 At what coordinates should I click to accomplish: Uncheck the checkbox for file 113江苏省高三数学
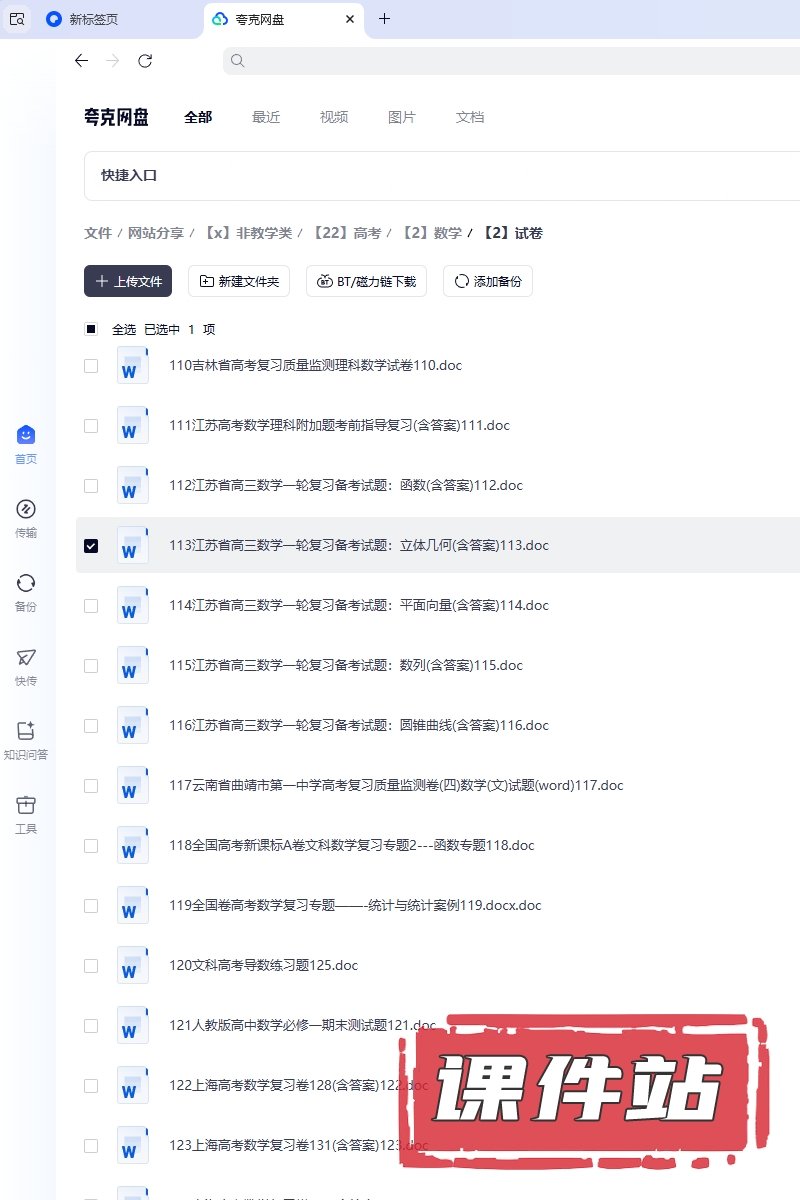point(91,545)
